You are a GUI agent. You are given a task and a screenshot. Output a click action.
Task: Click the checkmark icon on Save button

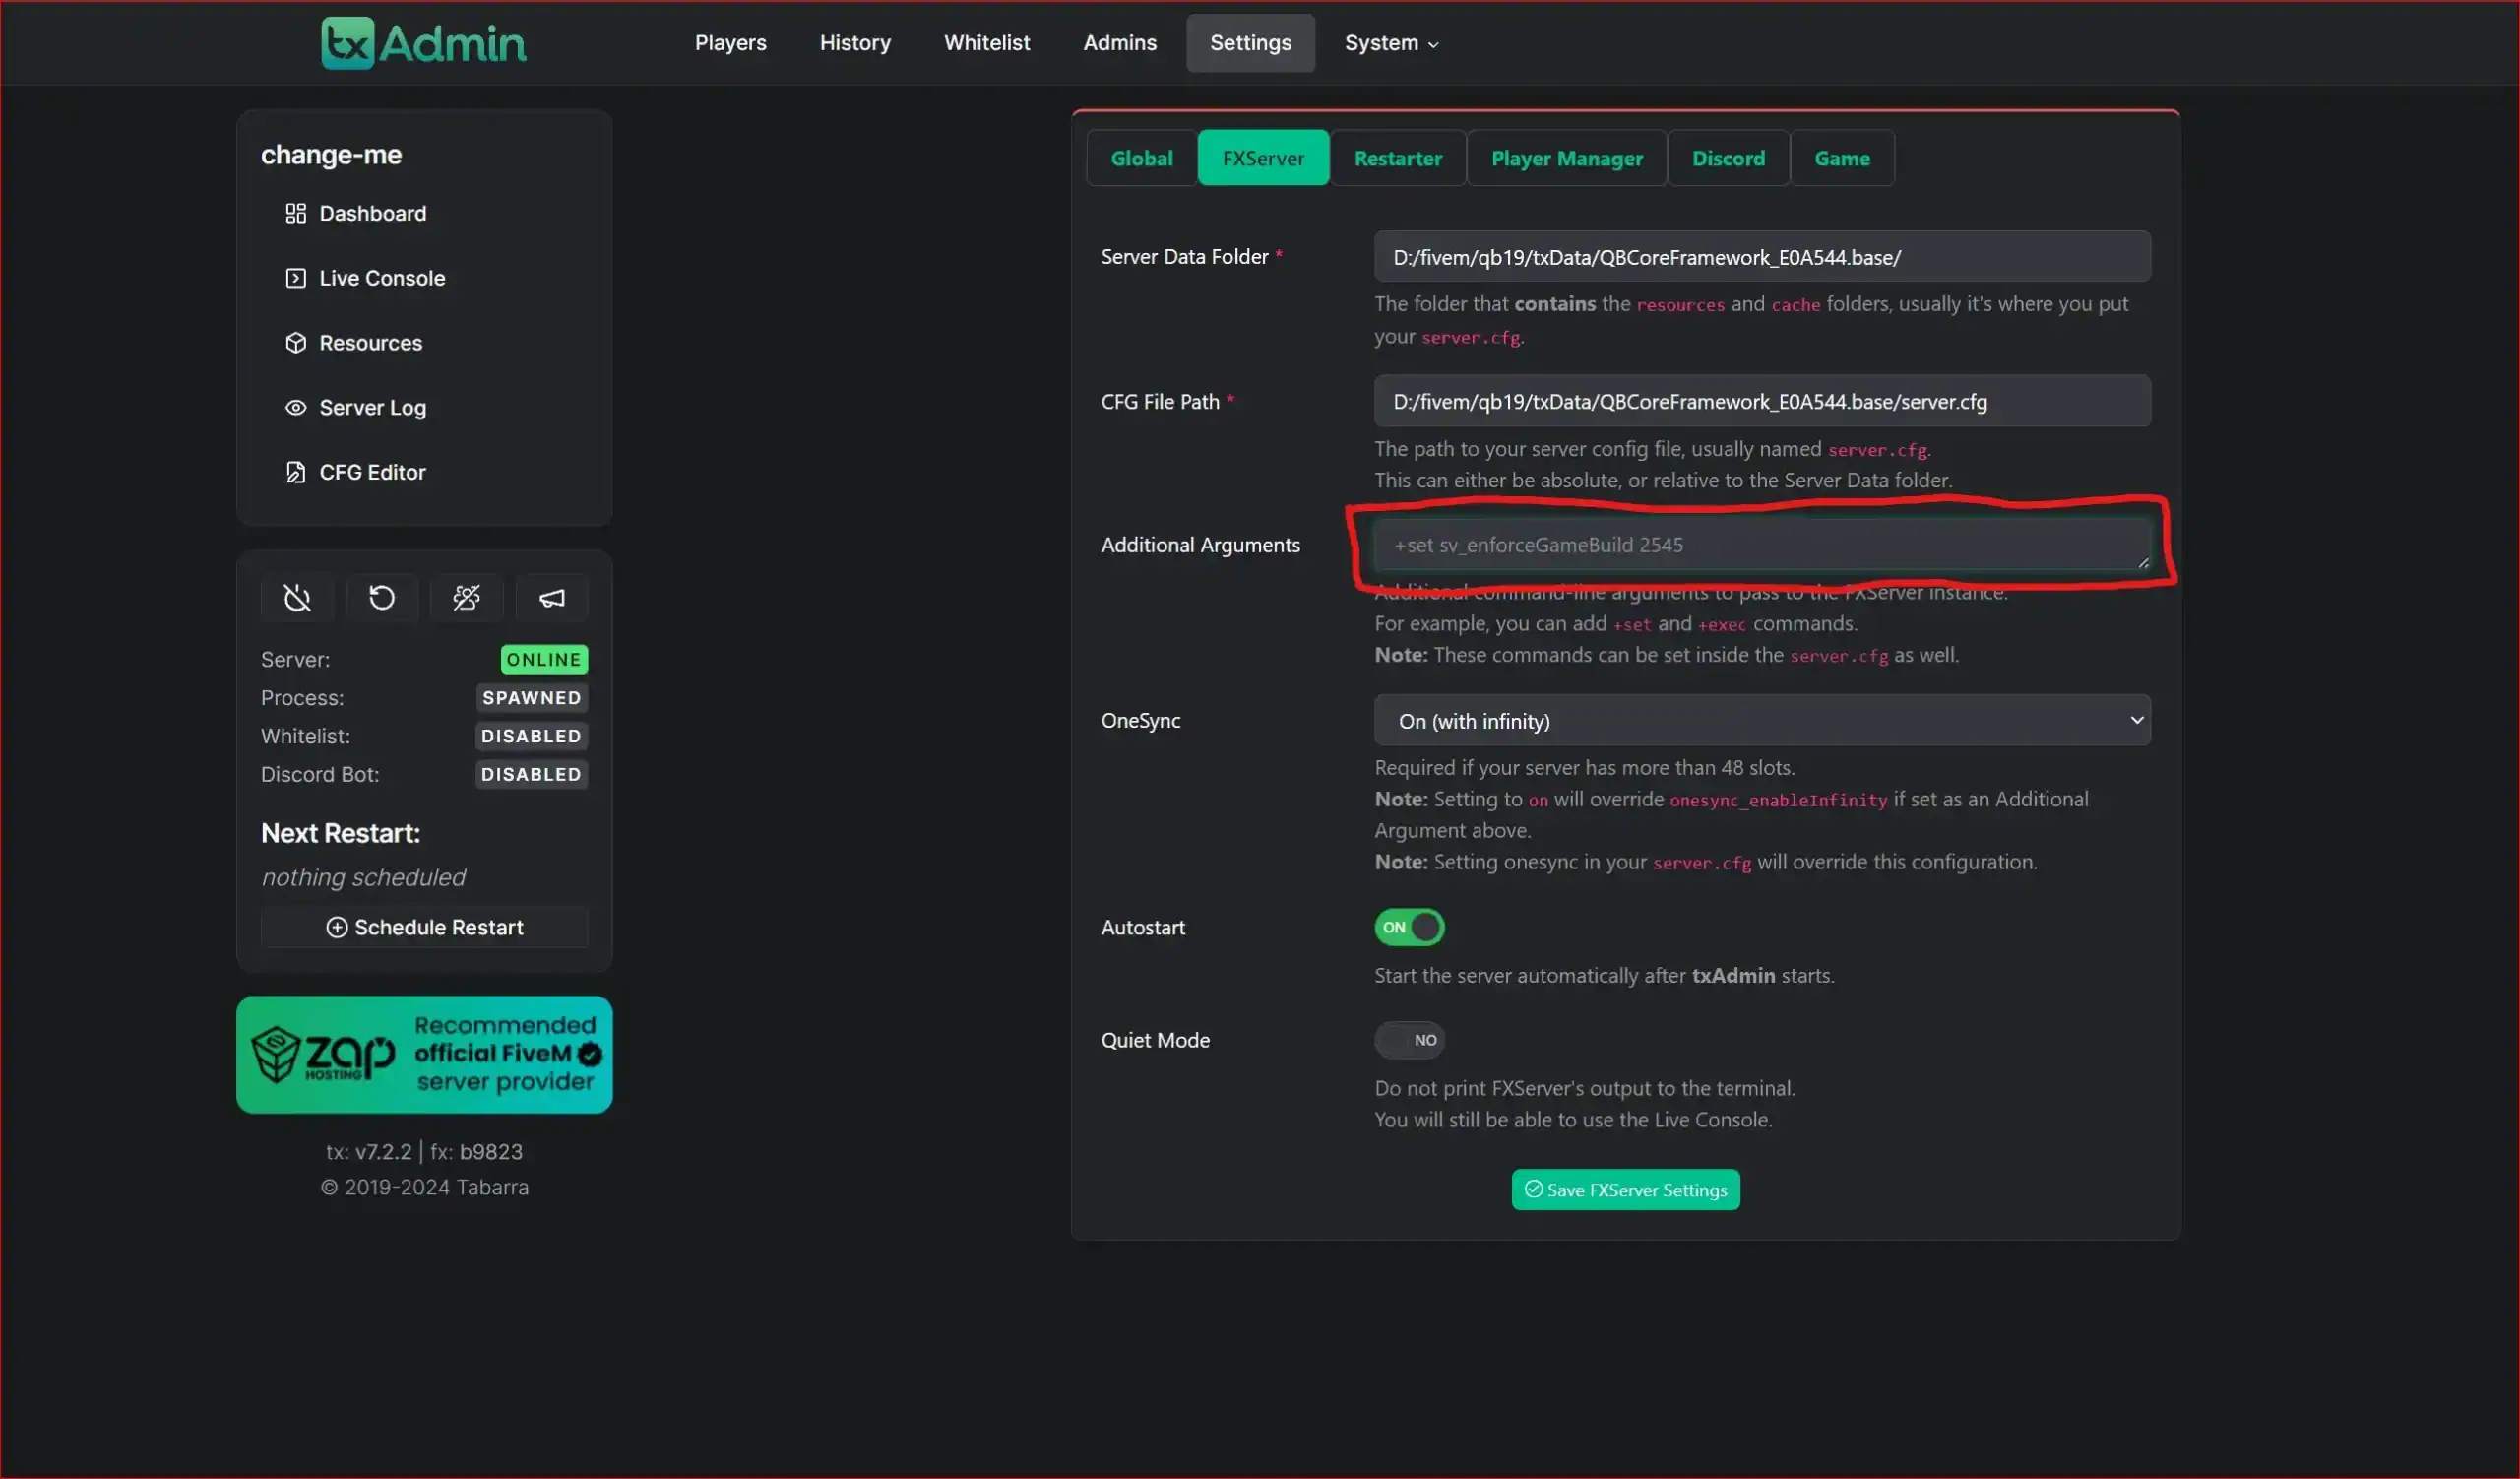(1533, 1189)
